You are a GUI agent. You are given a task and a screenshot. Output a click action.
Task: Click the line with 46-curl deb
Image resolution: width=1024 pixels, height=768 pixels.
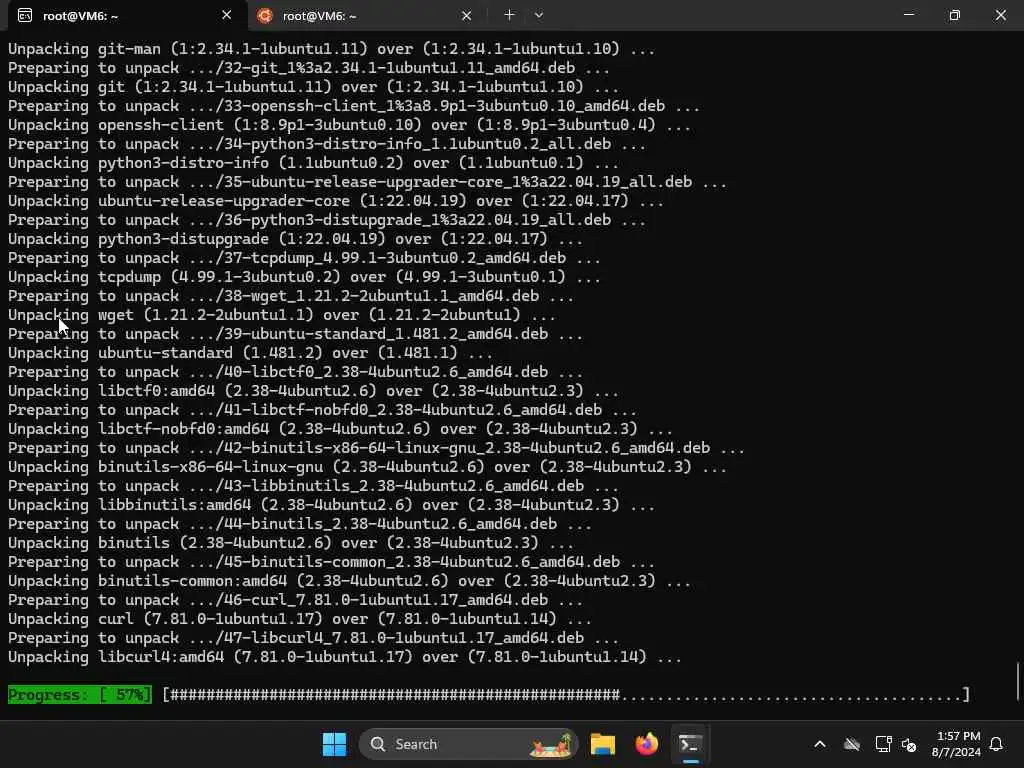coord(295,600)
